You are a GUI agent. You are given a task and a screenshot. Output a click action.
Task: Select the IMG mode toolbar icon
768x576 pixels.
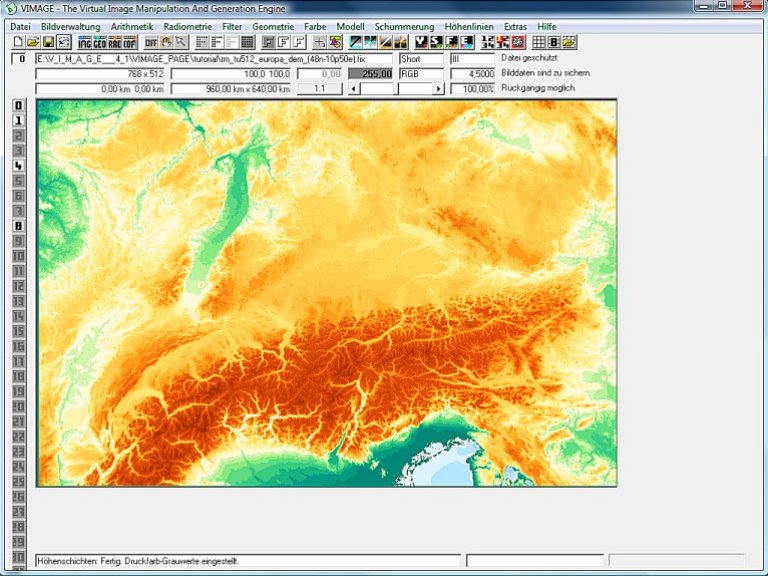pos(85,42)
